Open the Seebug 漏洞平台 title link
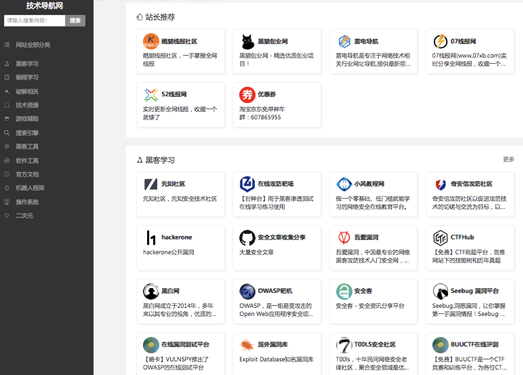The image size is (523, 375). [474, 291]
